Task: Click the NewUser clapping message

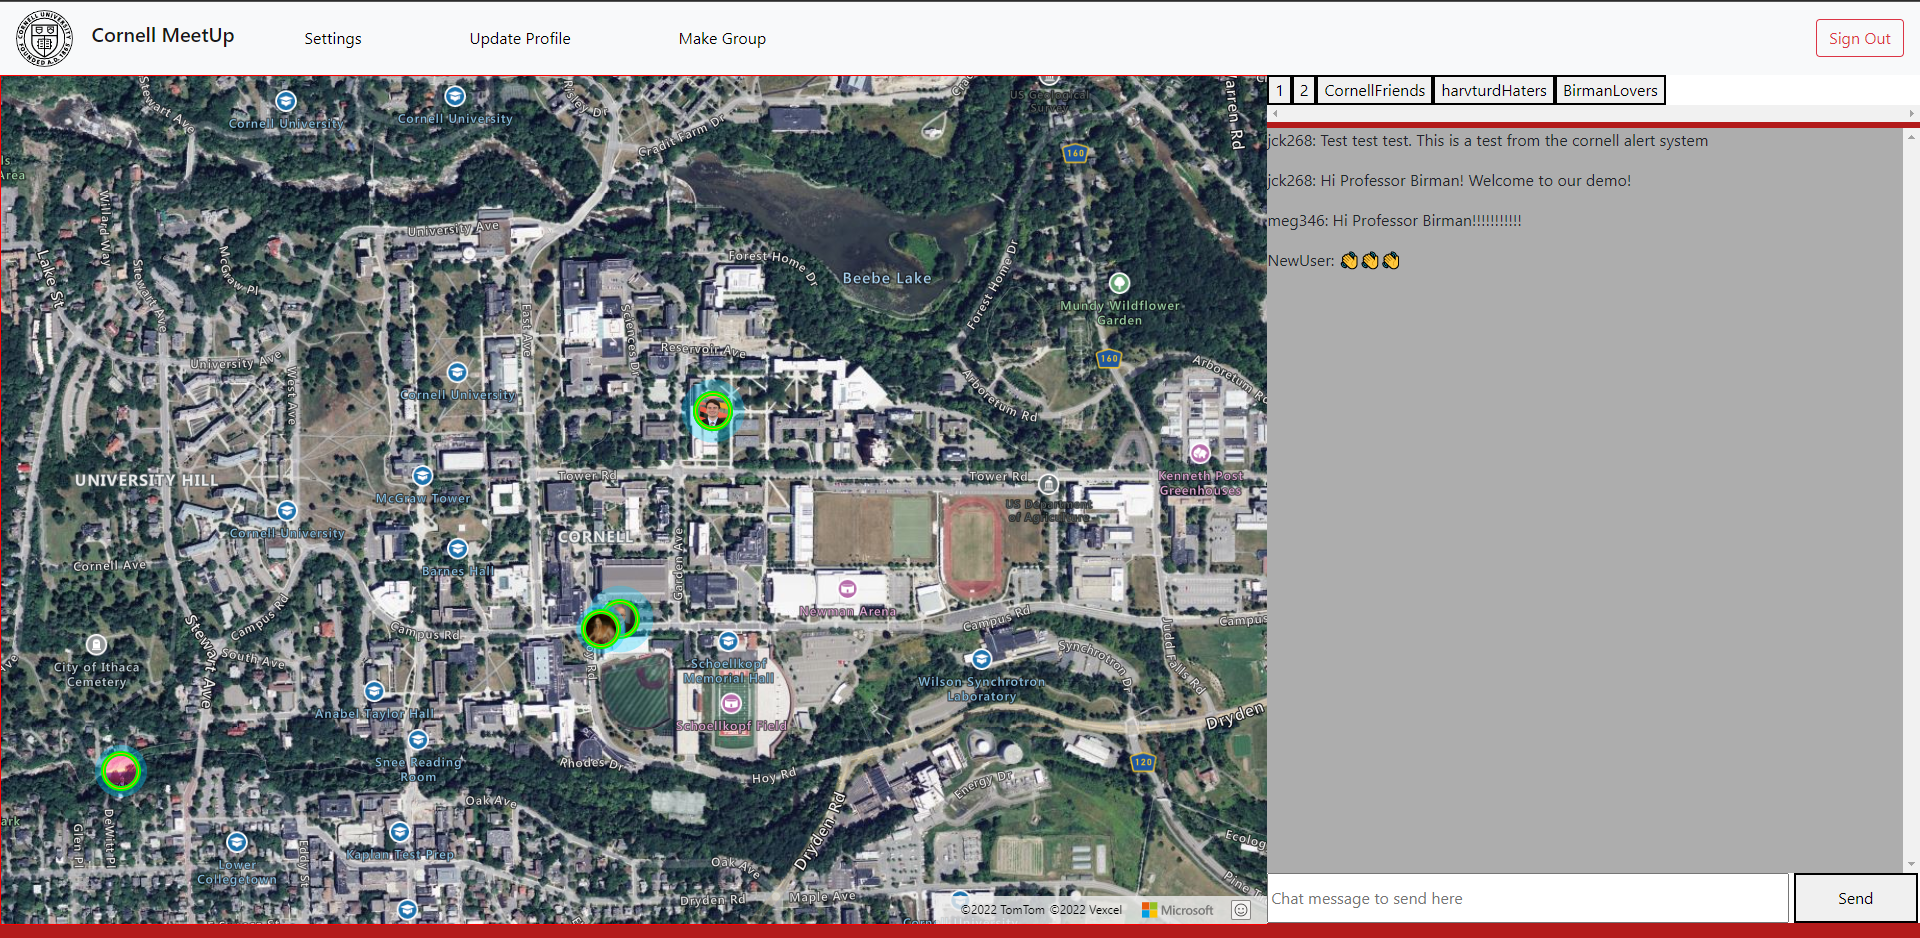Action: (1333, 260)
